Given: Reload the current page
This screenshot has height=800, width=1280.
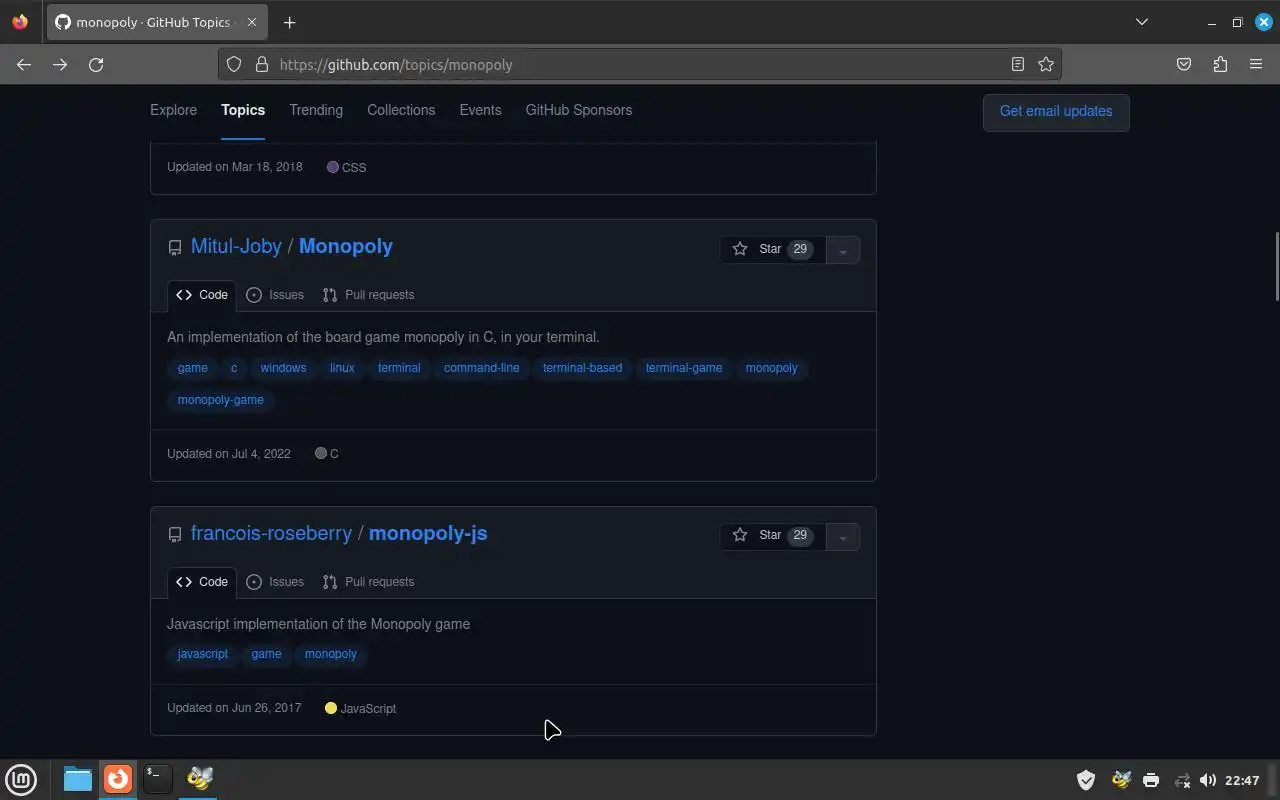Looking at the screenshot, I should [96, 64].
